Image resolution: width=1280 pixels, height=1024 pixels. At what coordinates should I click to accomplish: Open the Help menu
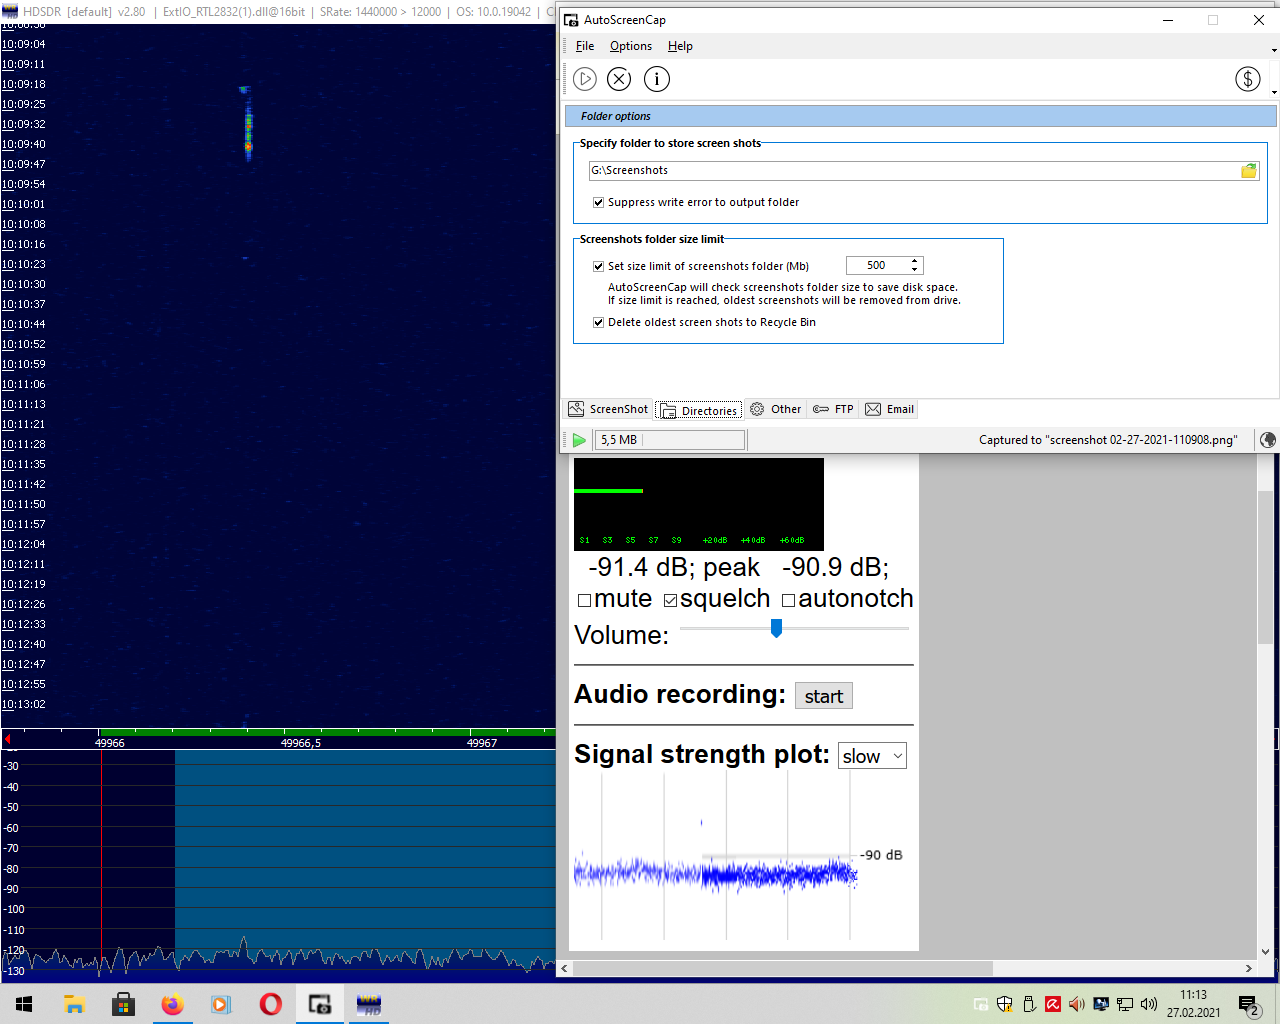(680, 46)
